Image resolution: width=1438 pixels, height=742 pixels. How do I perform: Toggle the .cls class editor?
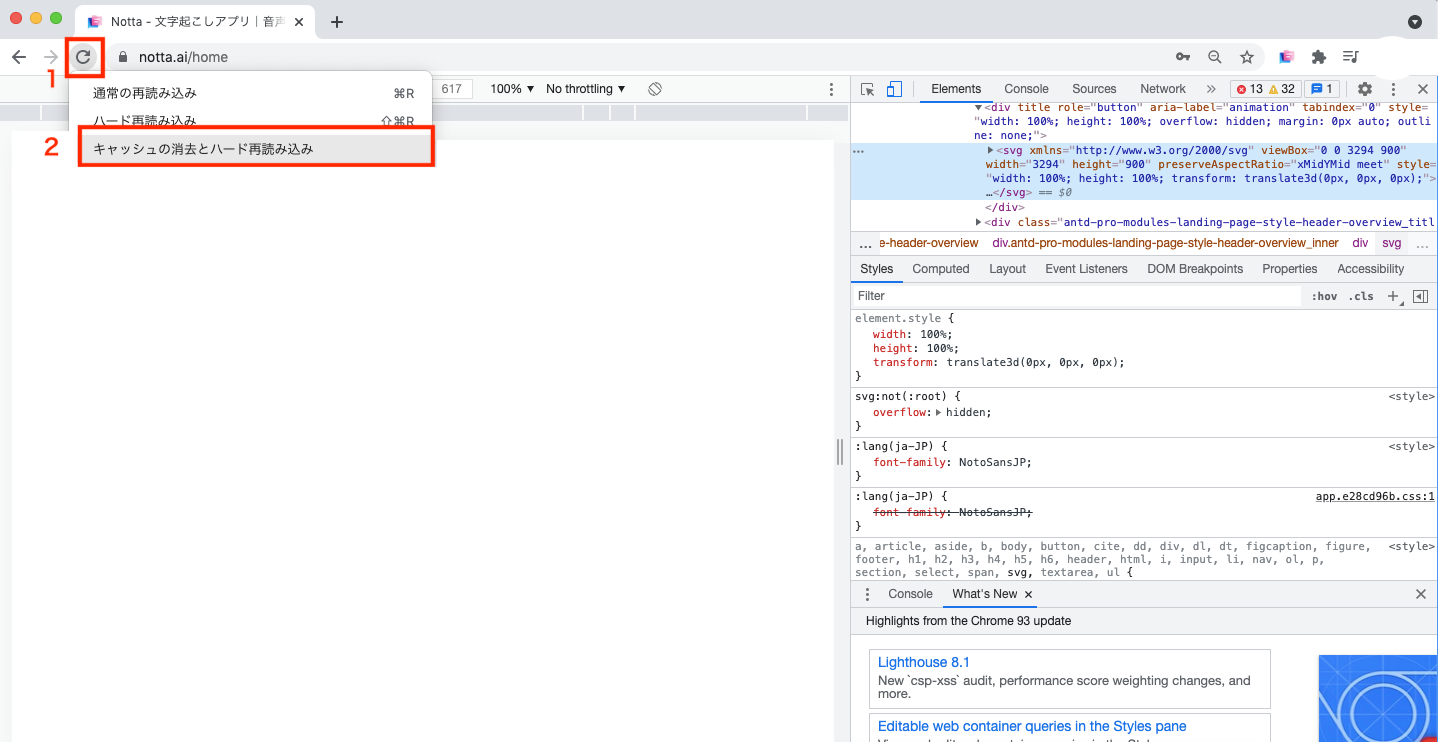pos(1361,296)
